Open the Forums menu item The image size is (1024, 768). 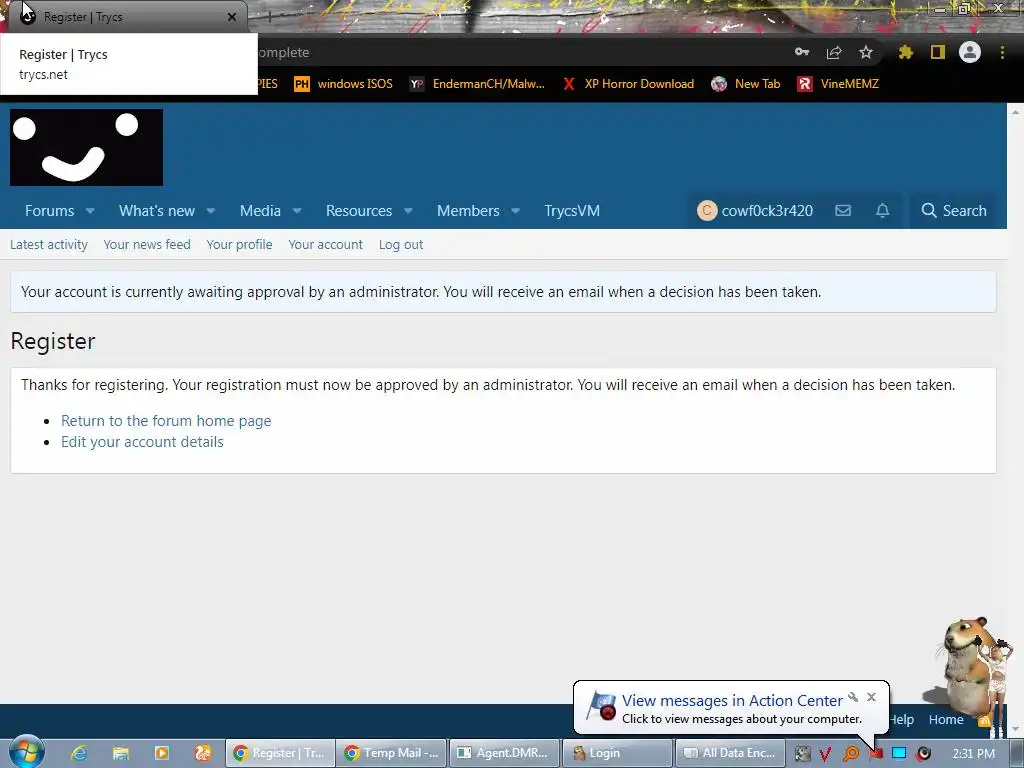point(50,211)
